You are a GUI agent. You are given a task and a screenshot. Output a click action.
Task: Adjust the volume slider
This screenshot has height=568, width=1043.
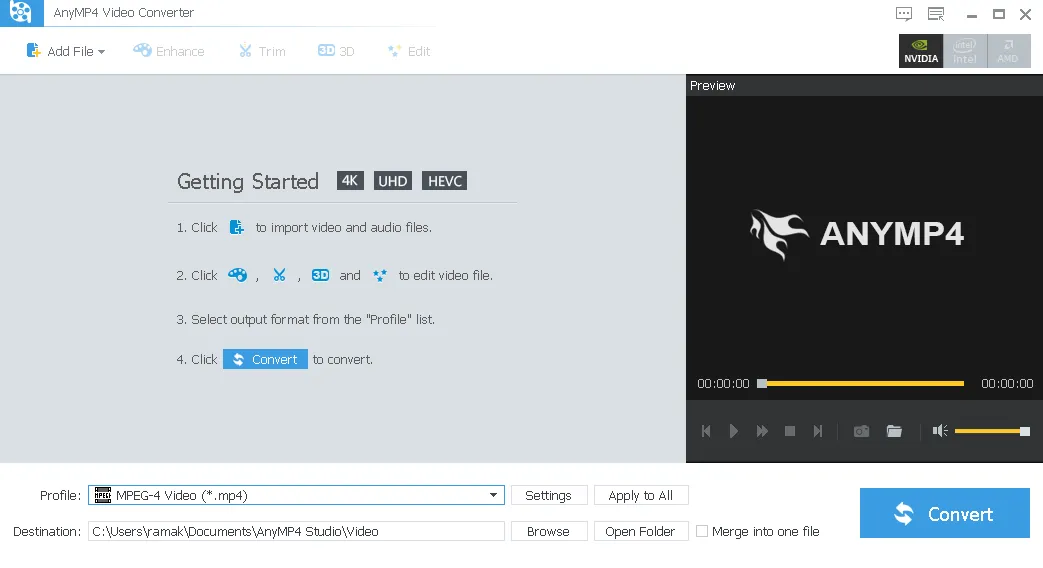pos(990,431)
